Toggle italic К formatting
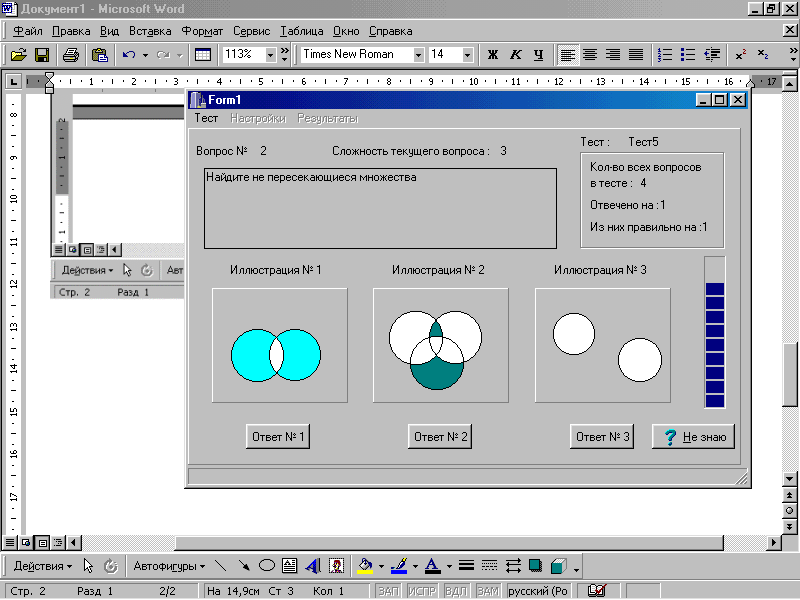Viewport: 800px width, 600px height. coord(516,55)
